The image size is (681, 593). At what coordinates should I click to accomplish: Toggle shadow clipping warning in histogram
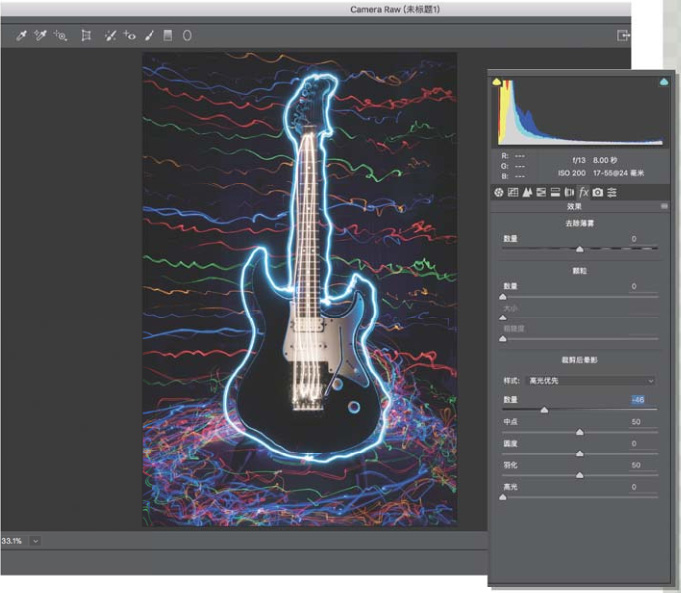coord(499,84)
